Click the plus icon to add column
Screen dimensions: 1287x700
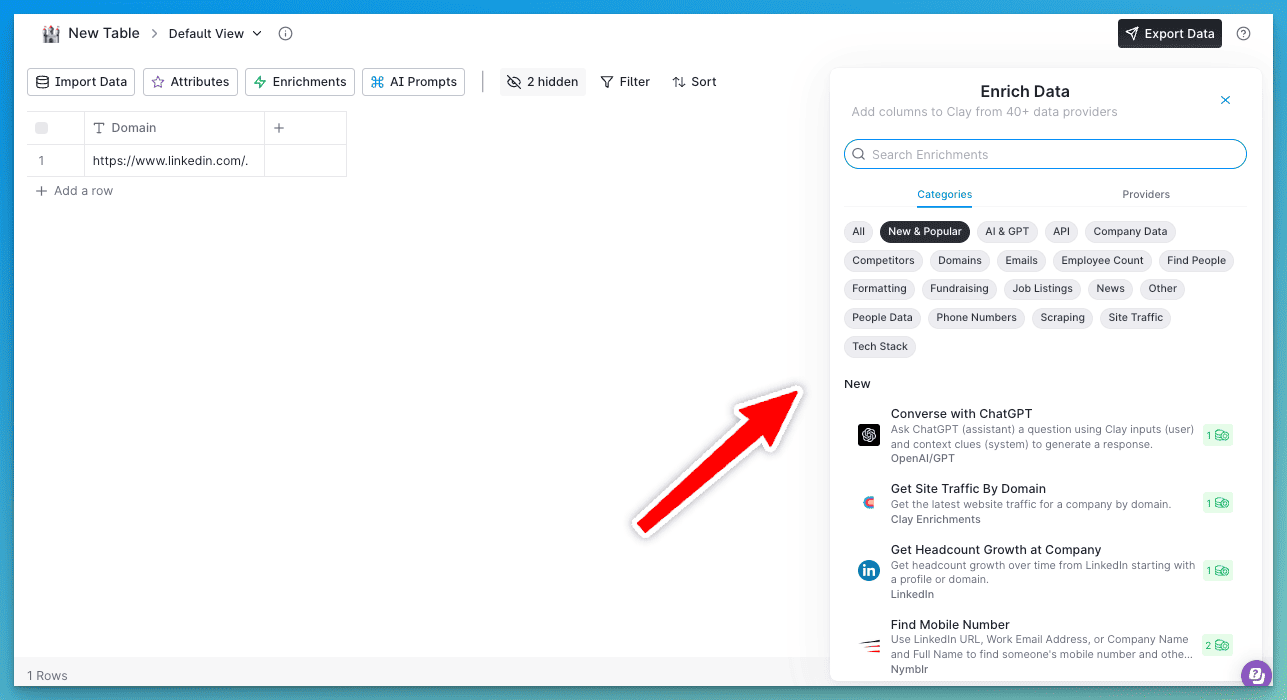click(279, 128)
